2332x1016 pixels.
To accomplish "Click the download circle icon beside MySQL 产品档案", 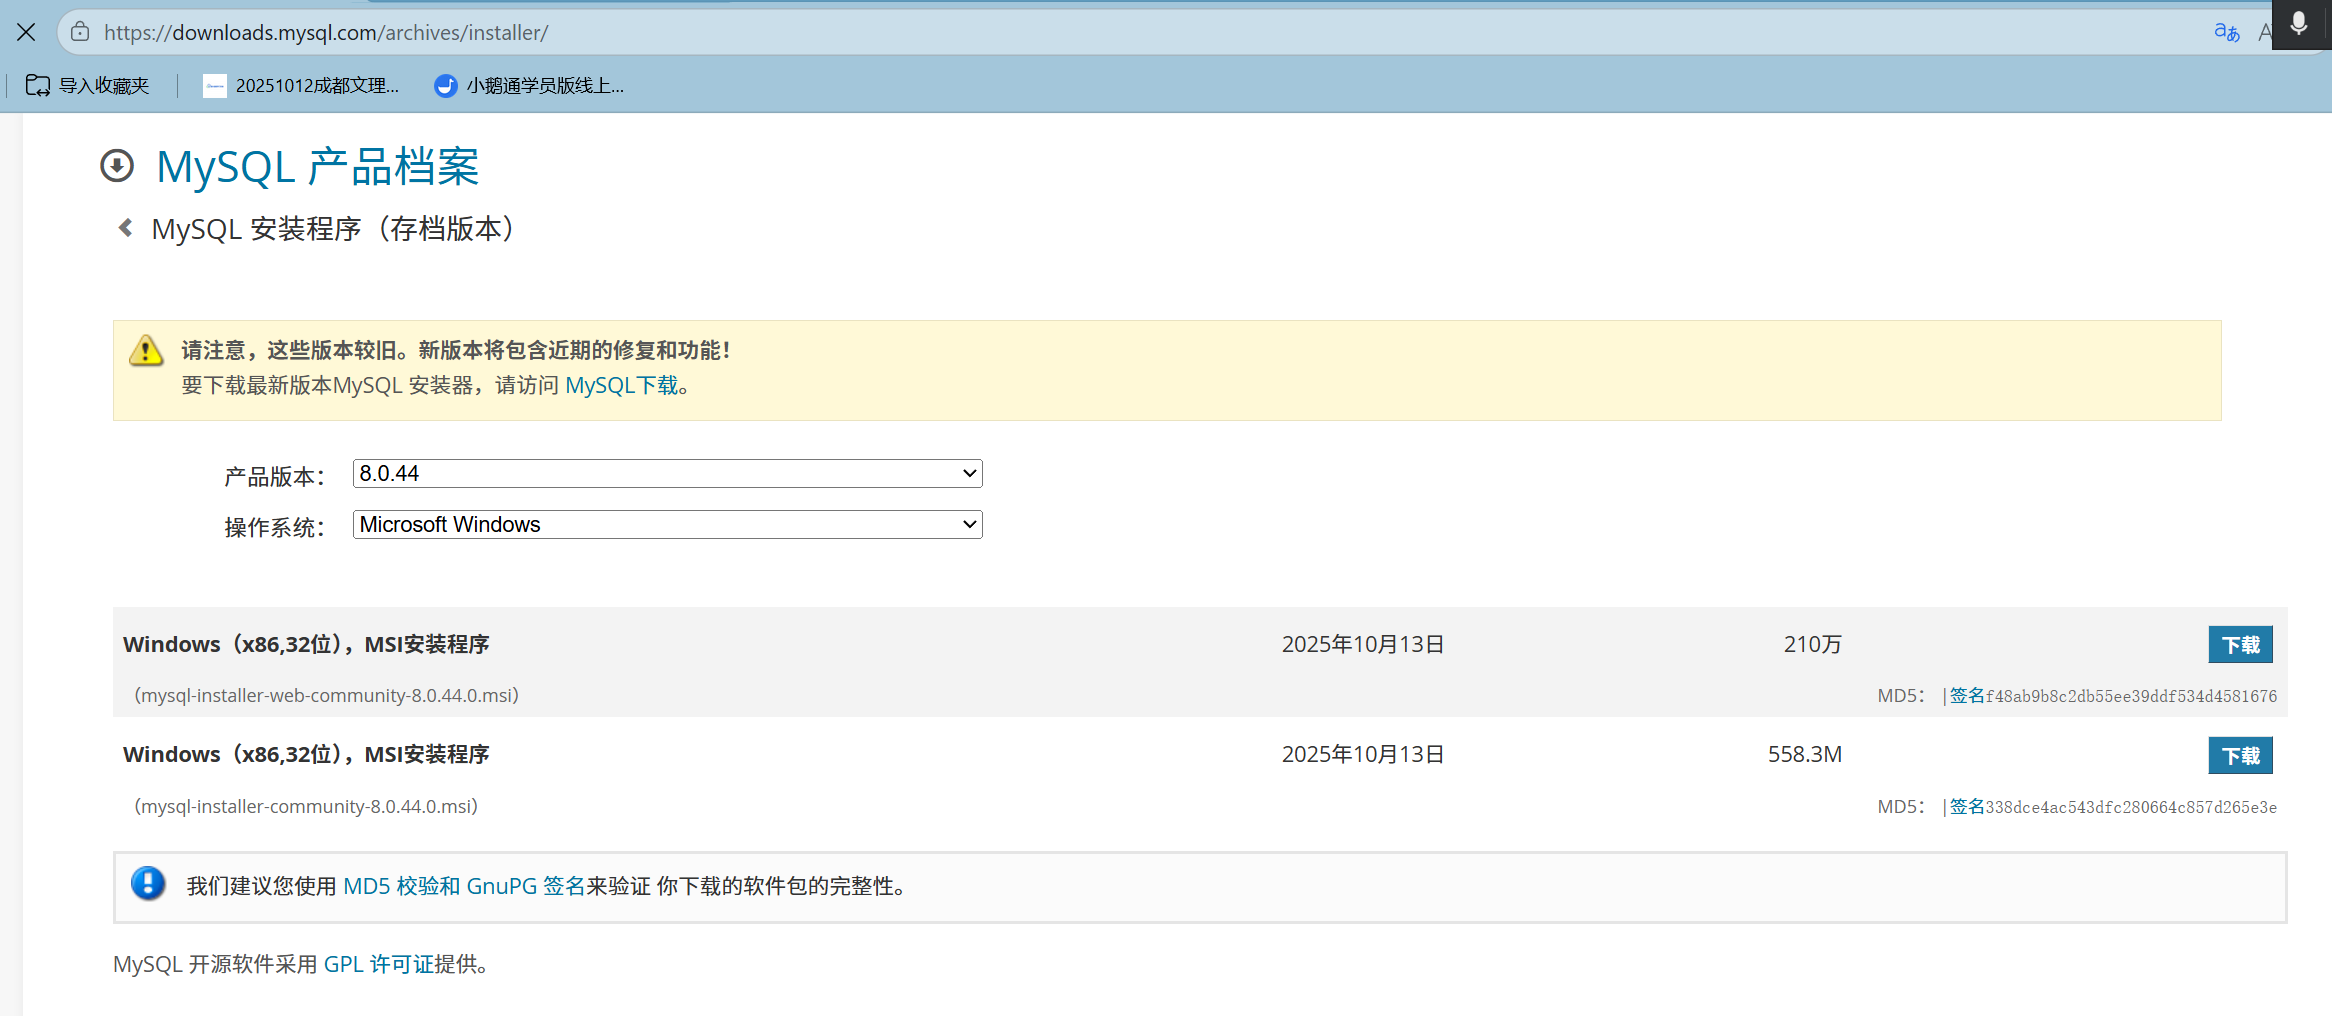I will [x=117, y=166].
